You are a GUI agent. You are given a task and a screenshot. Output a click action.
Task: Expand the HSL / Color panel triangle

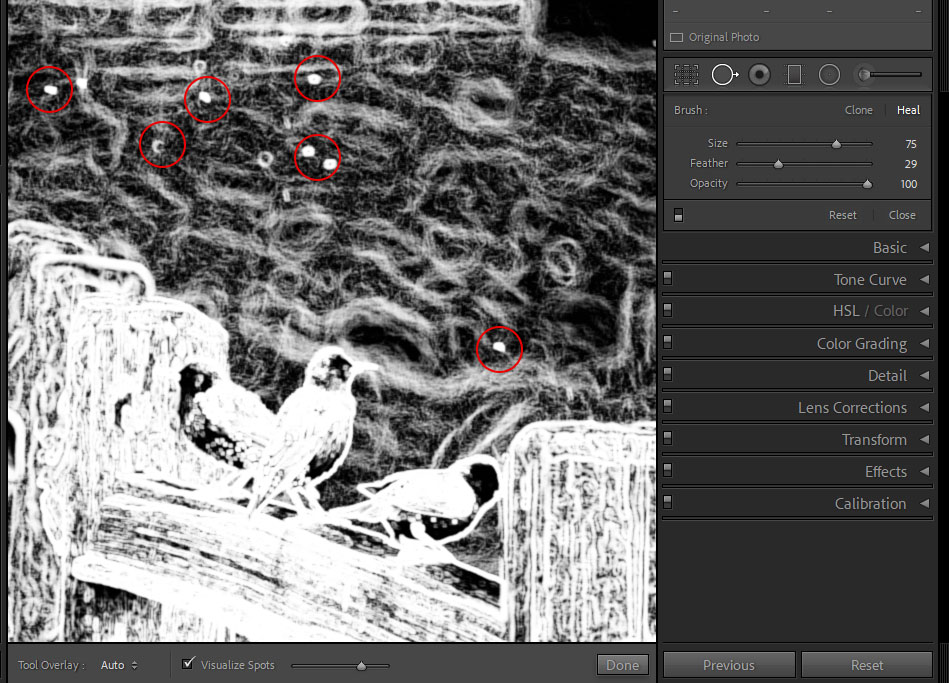924,311
